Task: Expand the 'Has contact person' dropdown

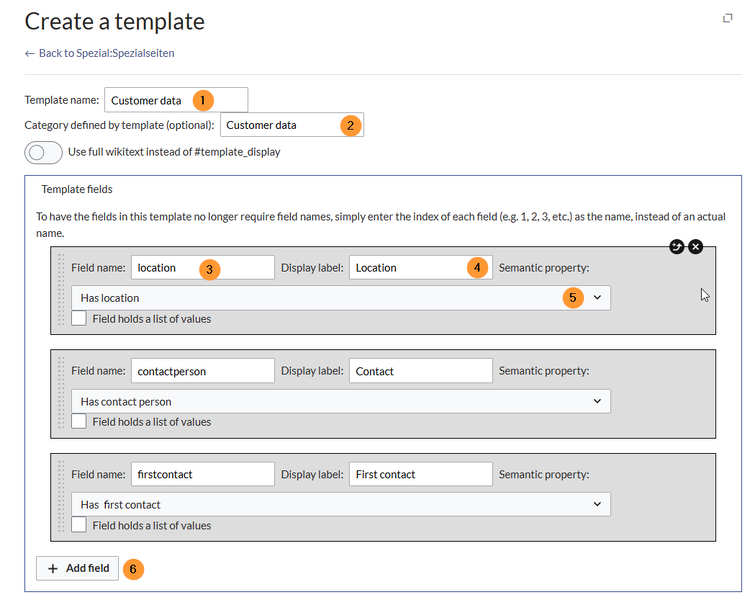Action: (340, 401)
